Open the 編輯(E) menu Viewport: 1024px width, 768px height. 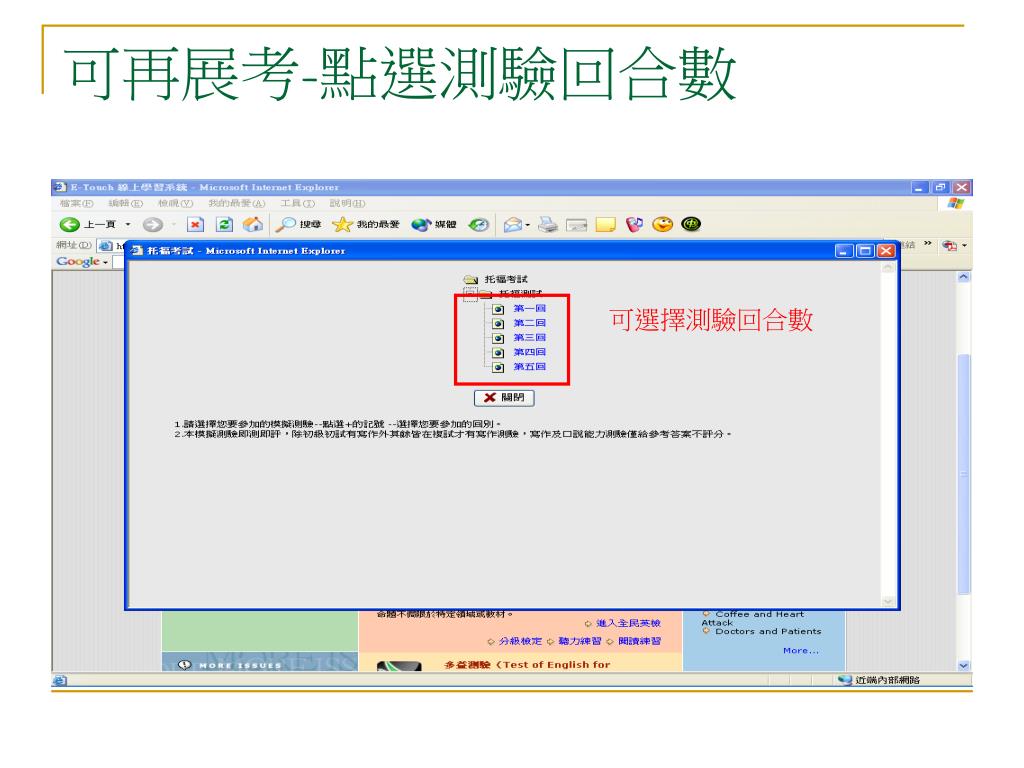[x=125, y=204]
